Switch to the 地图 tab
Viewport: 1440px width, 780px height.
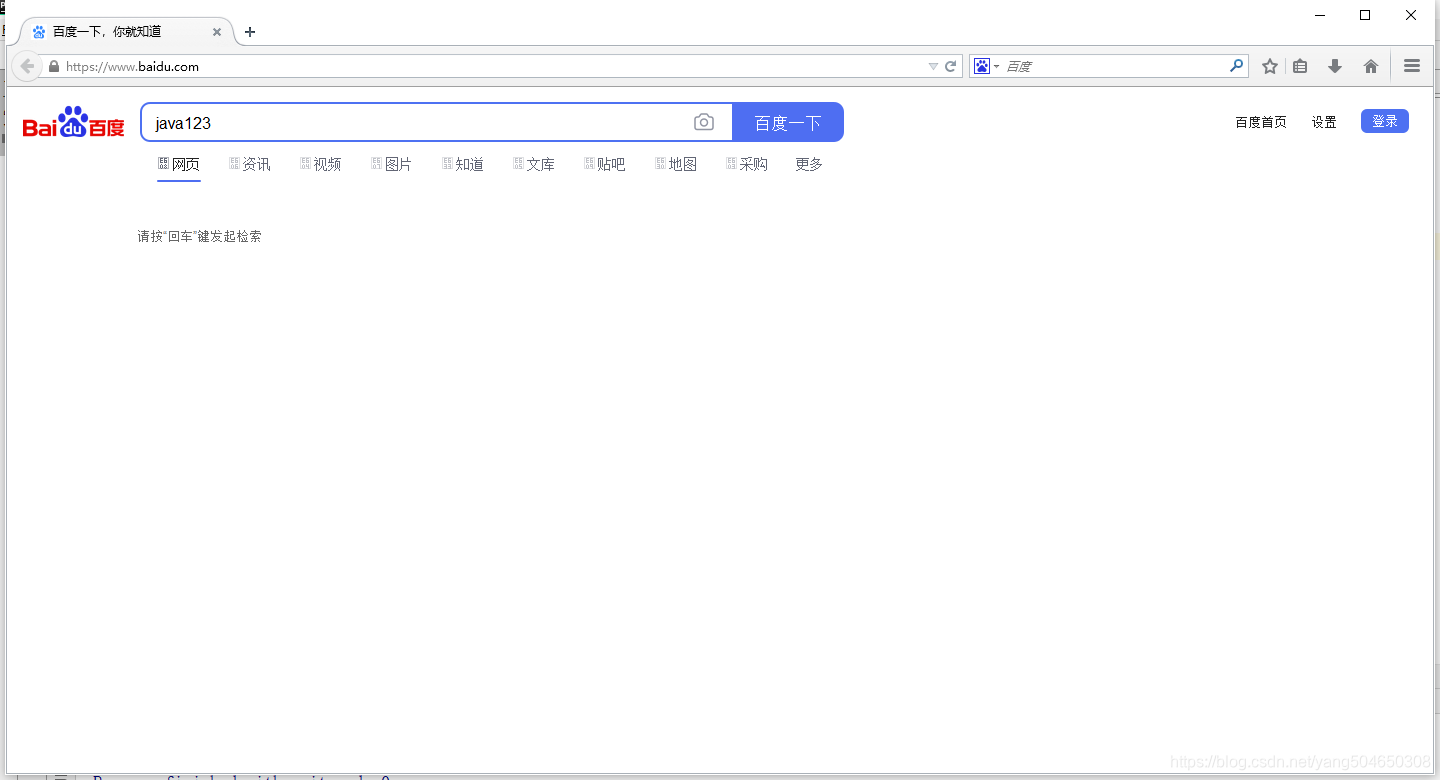pos(676,164)
